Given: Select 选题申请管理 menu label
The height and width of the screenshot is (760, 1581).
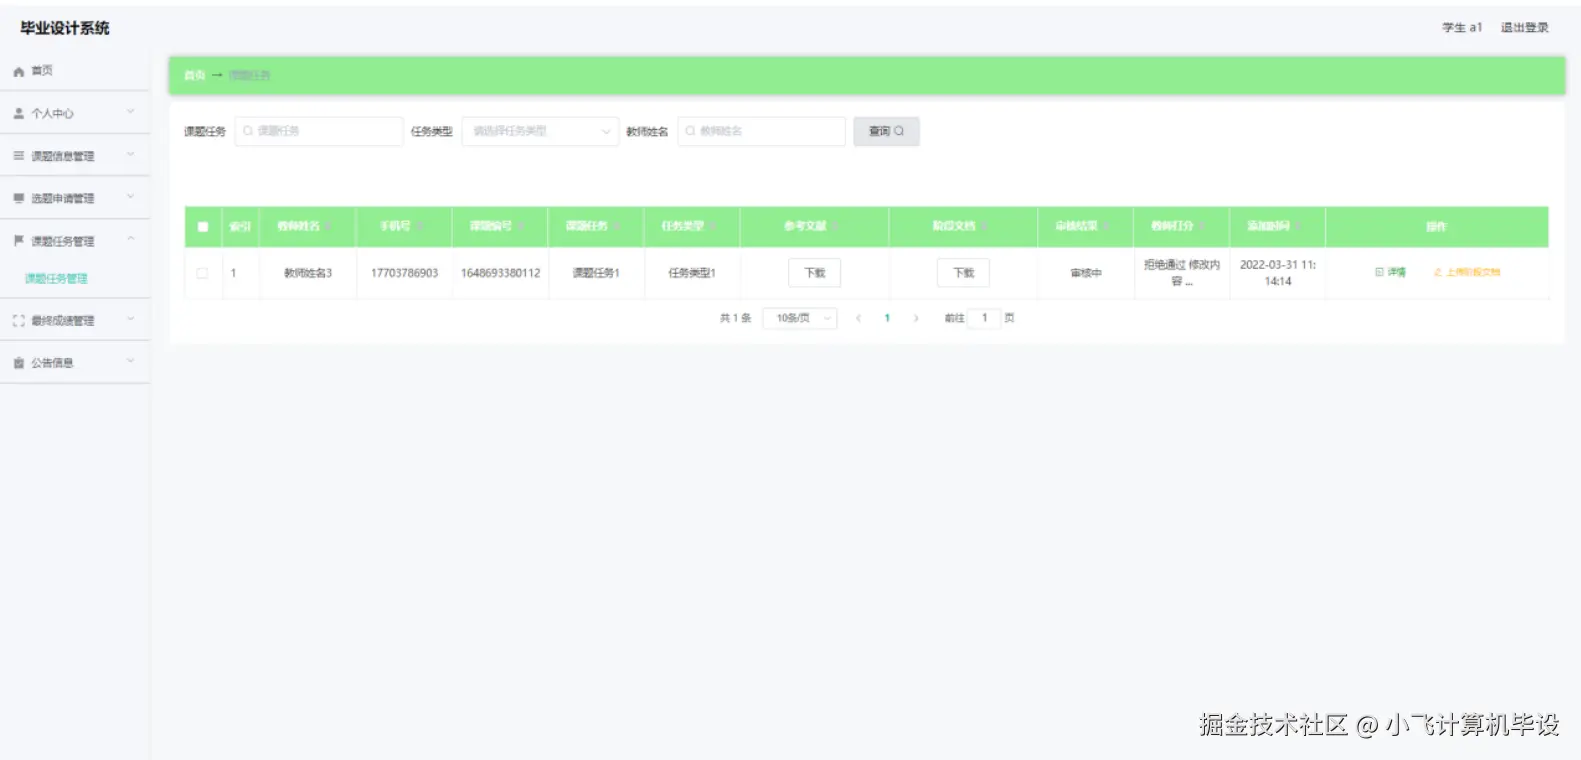Looking at the screenshot, I should [63, 198].
